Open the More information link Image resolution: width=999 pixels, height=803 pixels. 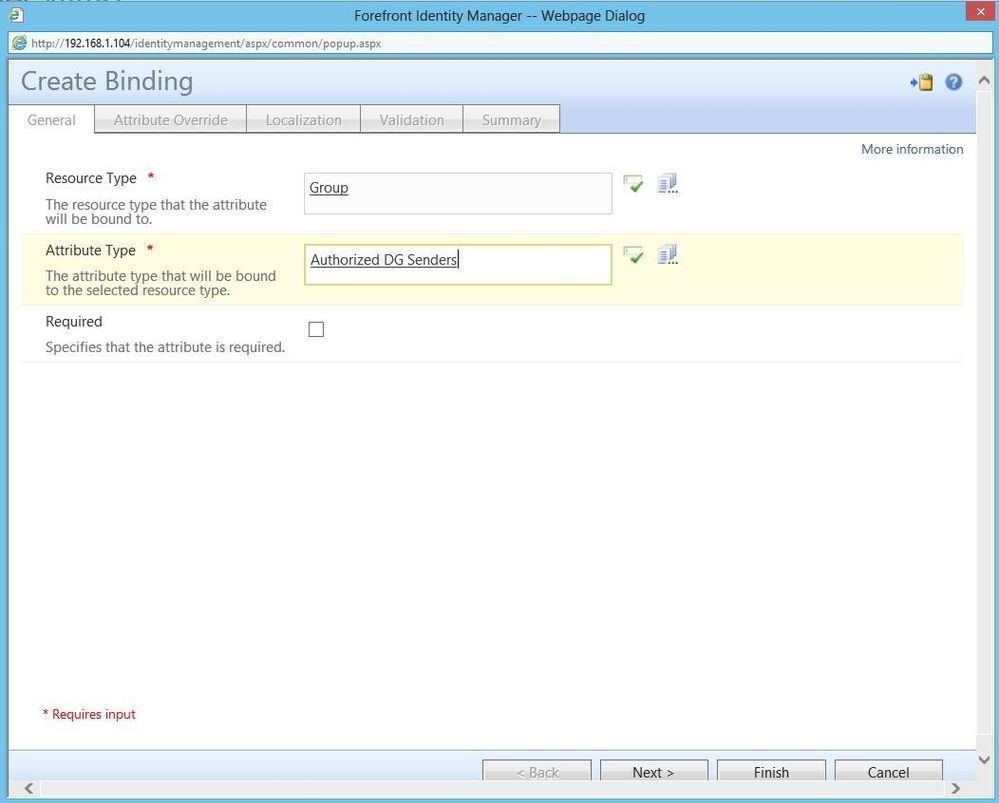(912, 149)
